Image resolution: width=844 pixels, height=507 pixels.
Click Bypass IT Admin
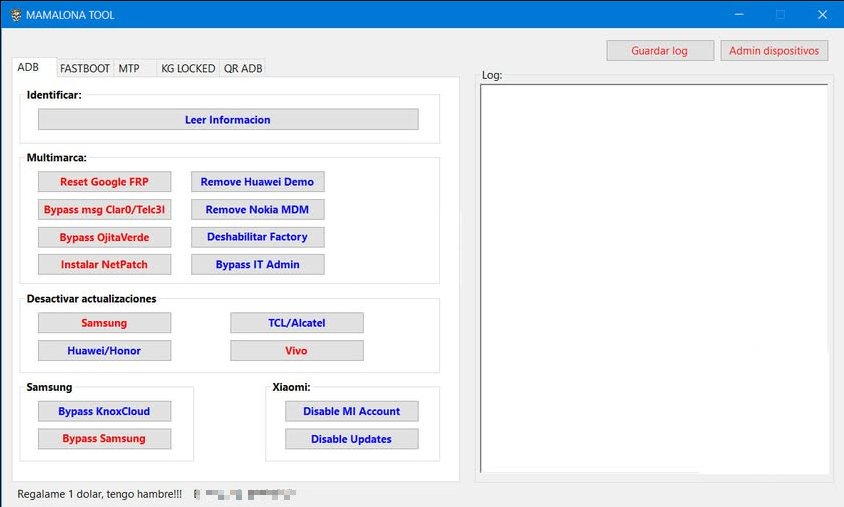[x=258, y=265]
